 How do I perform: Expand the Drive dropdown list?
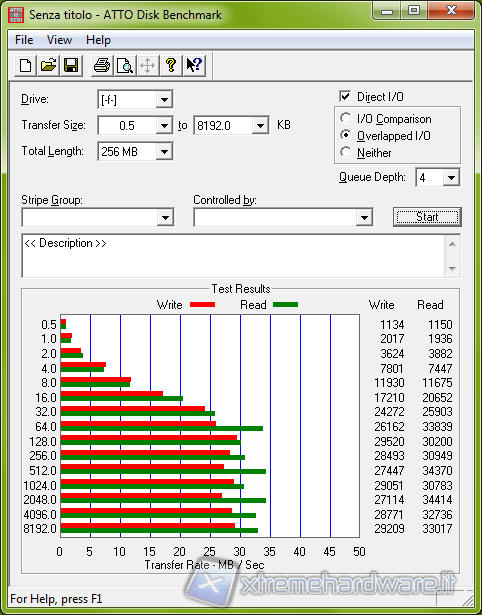tap(164, 100)
